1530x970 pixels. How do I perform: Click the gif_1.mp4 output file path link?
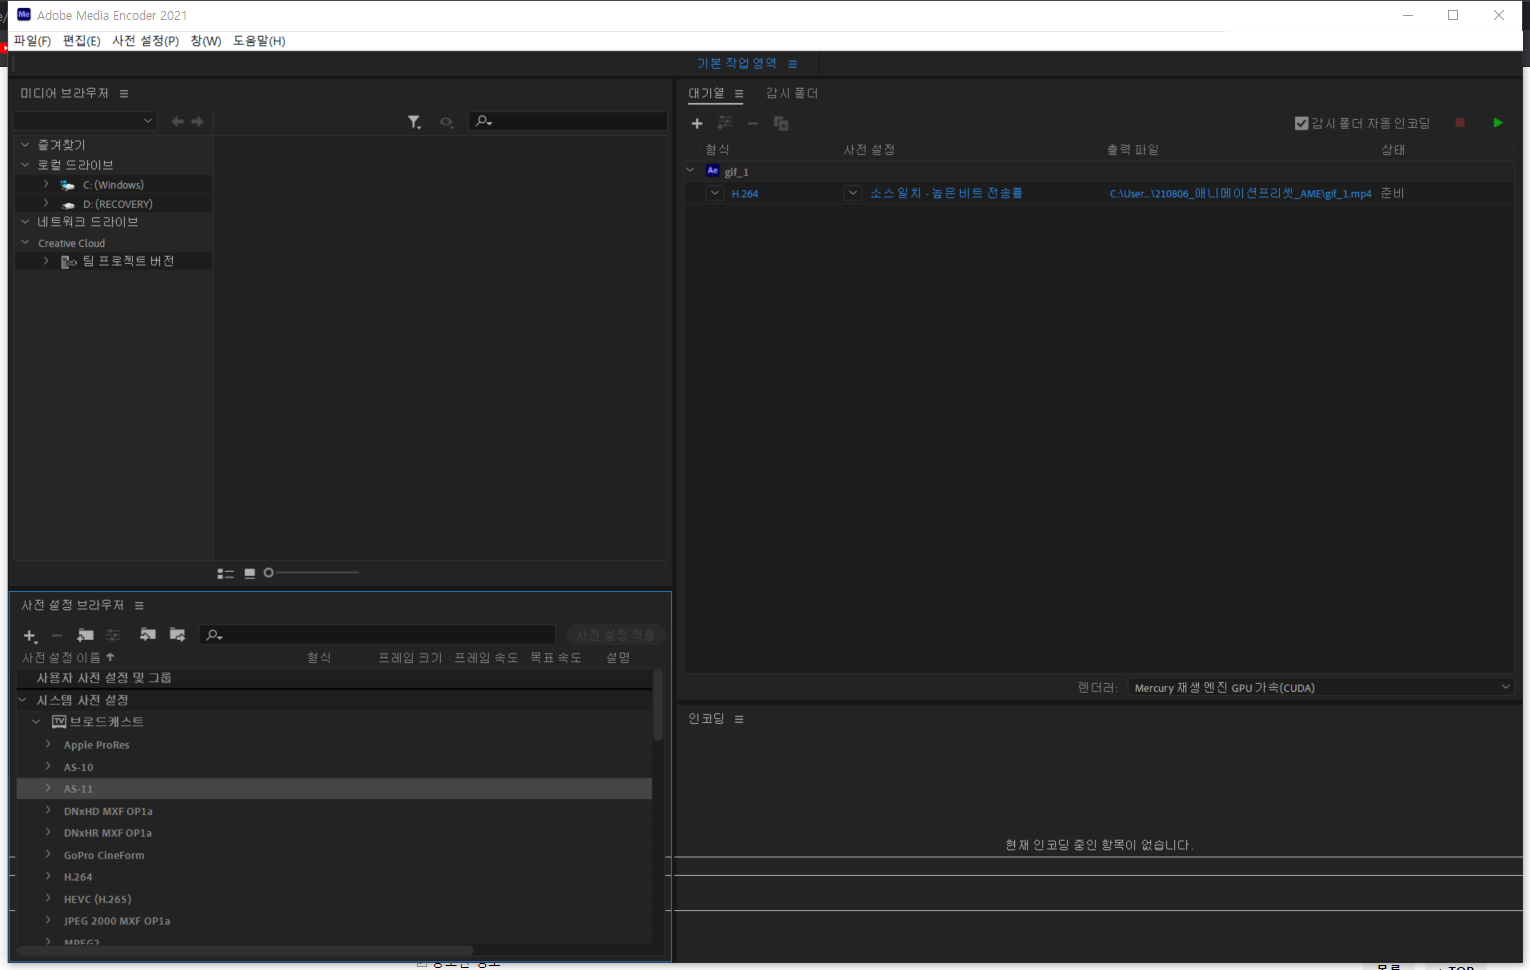[x=1240, y=194]
